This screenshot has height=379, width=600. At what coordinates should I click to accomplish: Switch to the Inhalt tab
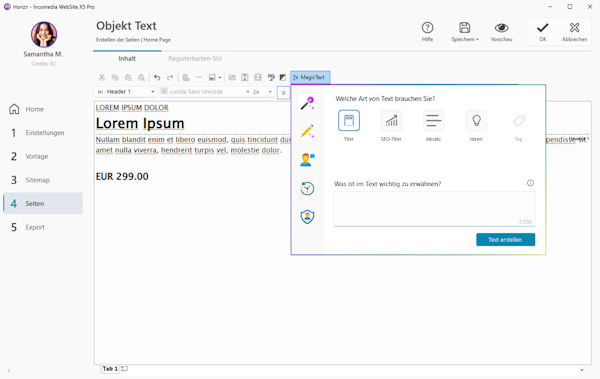click(127, 59)
